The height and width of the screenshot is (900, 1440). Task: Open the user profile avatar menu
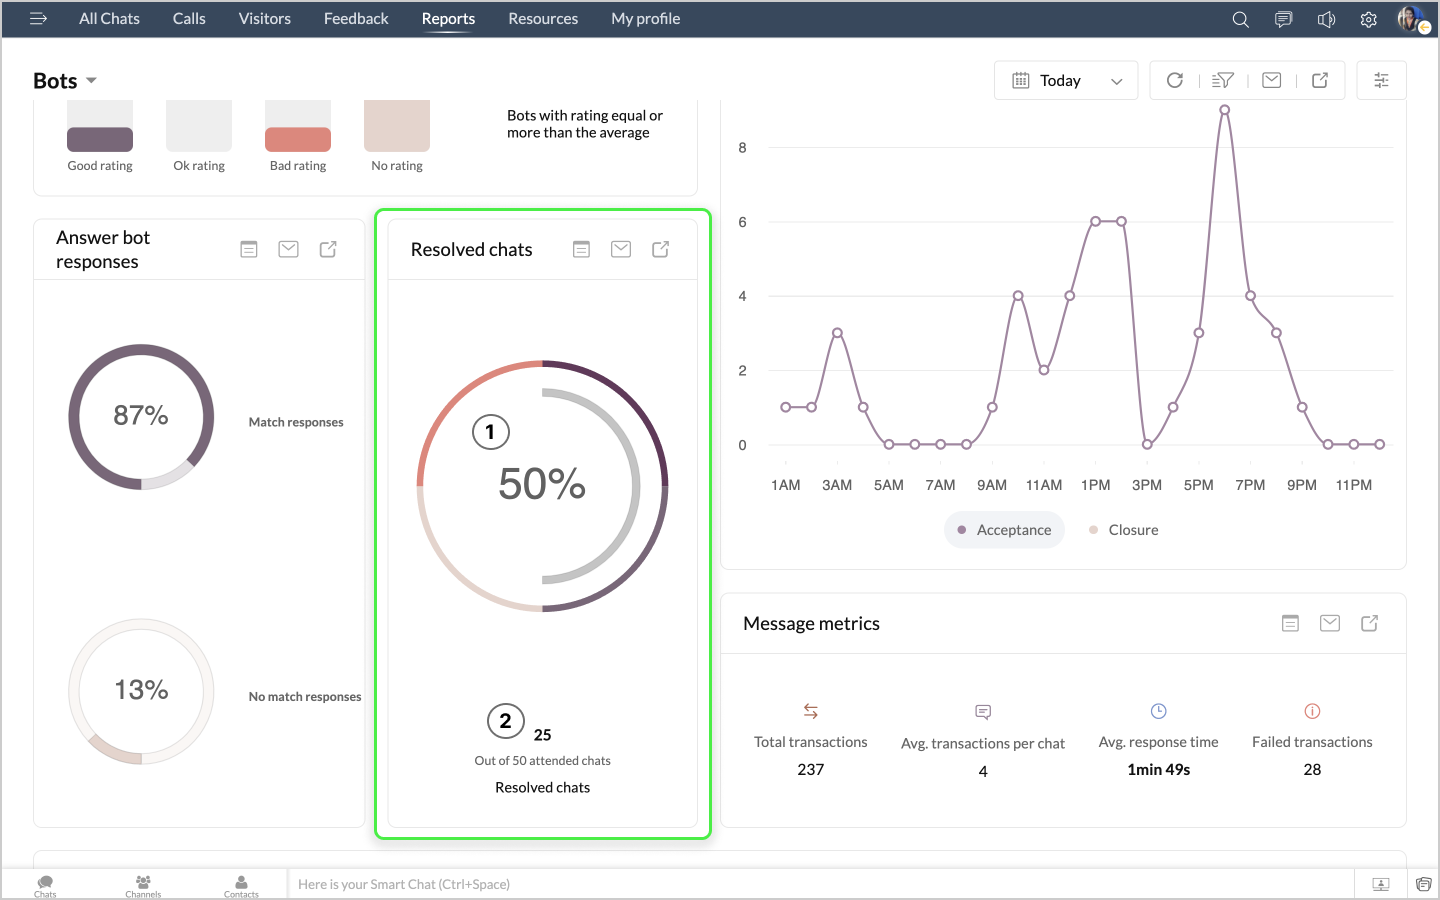click(1411, 19)
